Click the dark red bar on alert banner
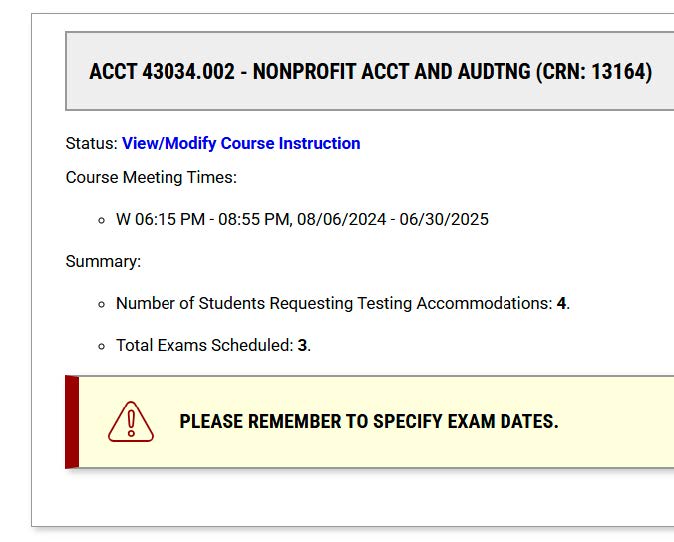This screenshot has width=674, height=542. [x=72, y=422]
